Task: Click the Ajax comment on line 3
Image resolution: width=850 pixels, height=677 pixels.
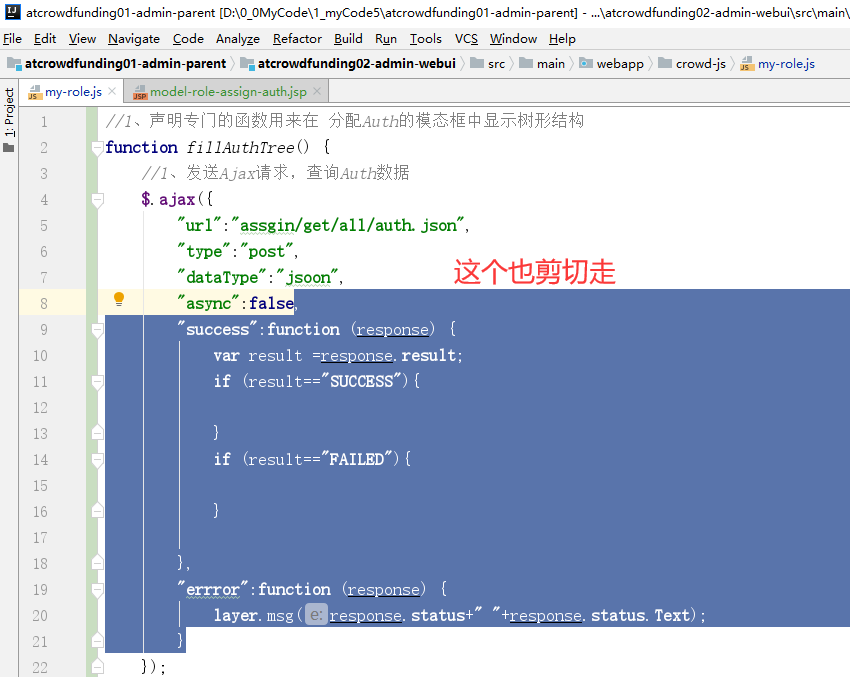Action: coord(275,173)
